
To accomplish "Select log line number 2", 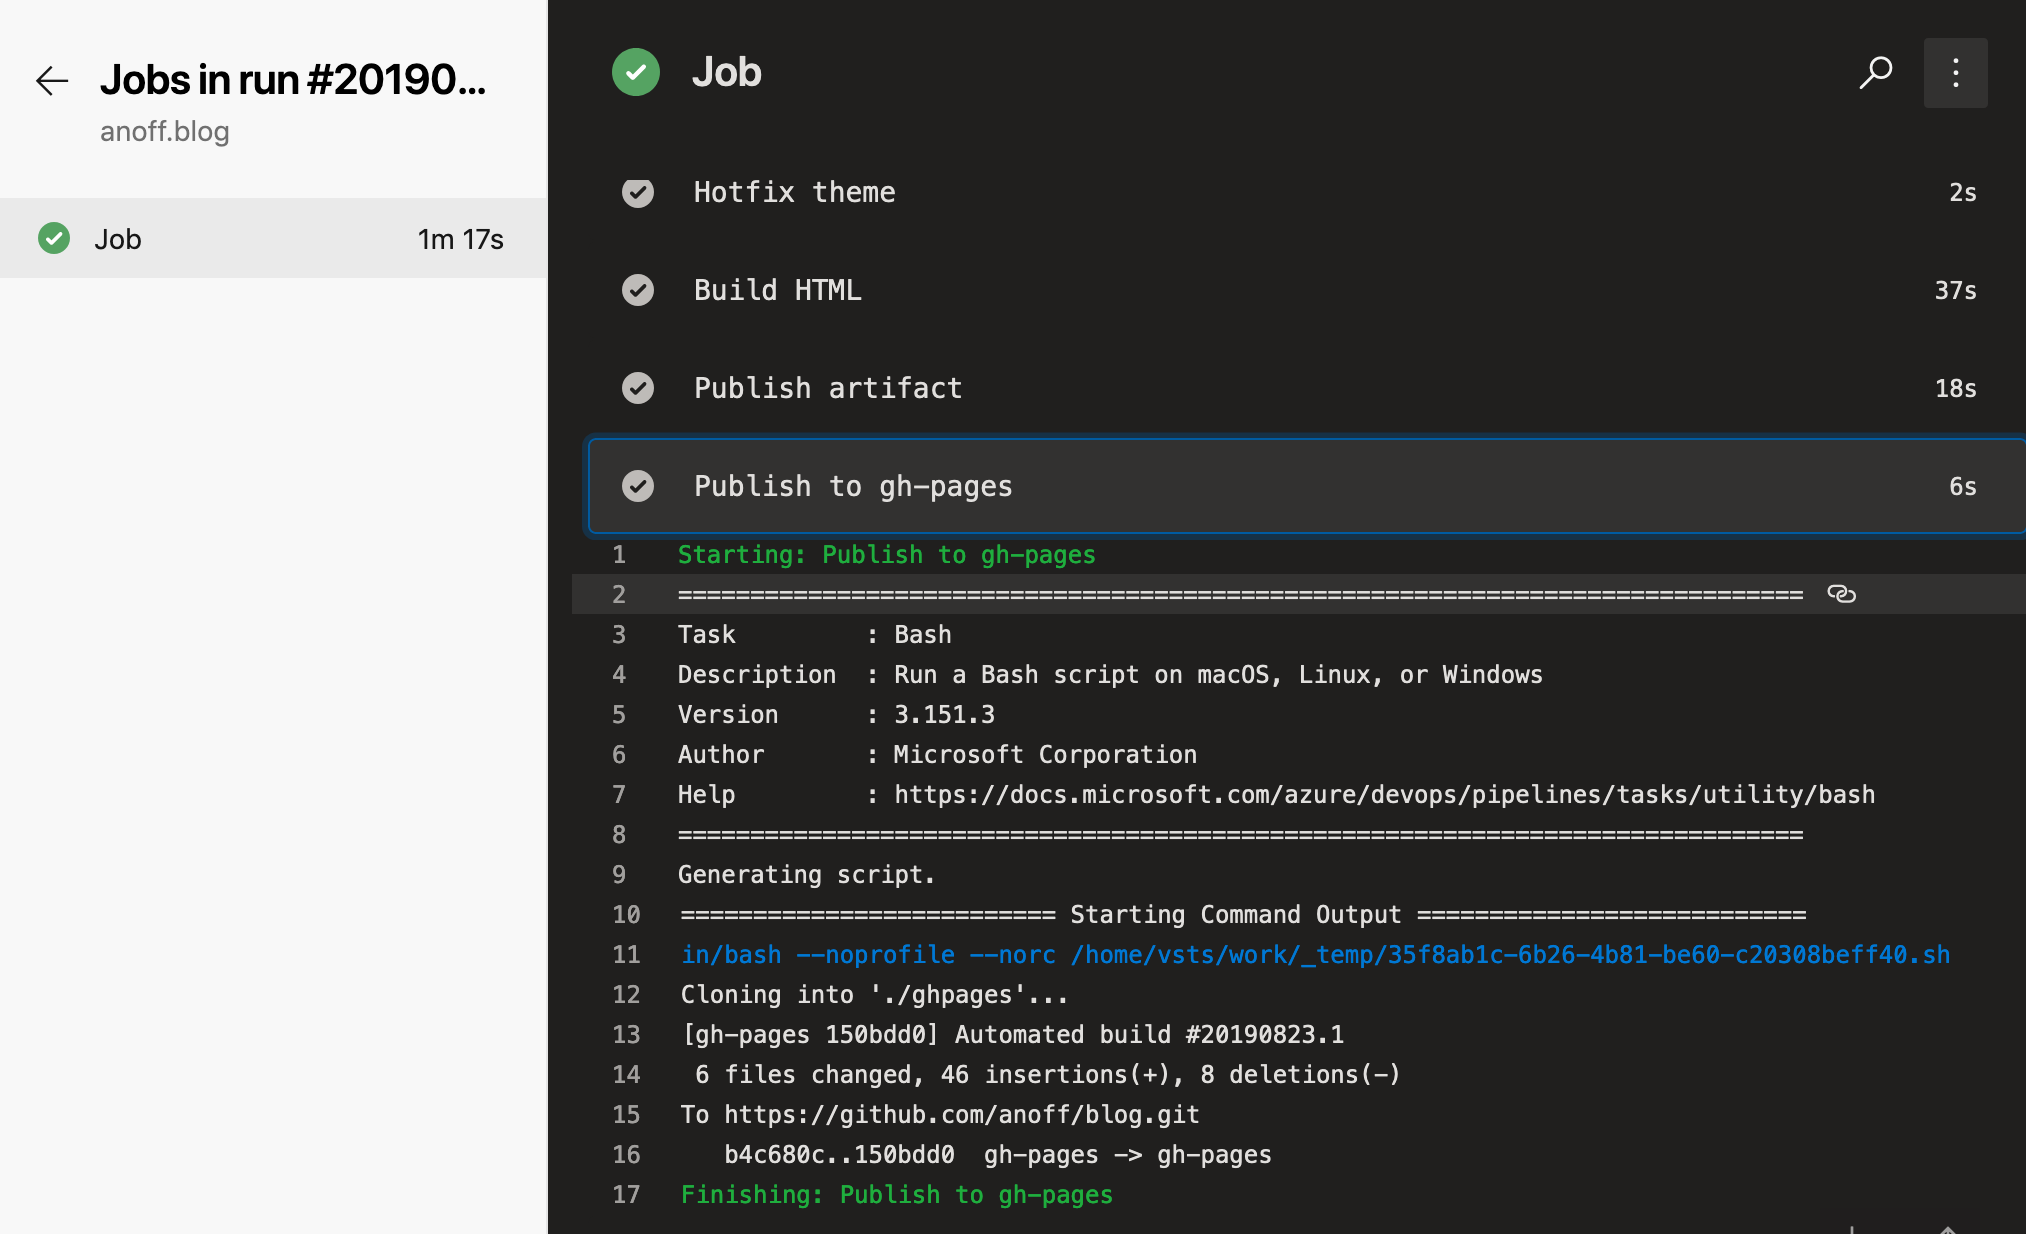I will tap(619, 594).
